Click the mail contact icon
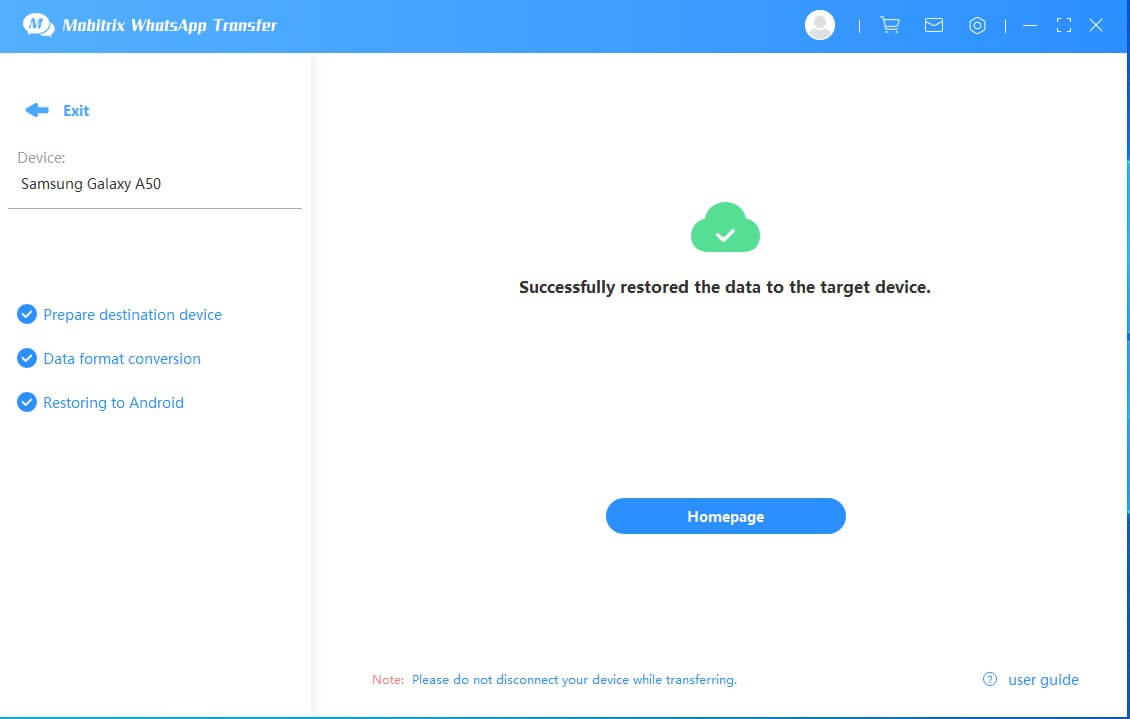1130x719 pixels. tap(933, 25)
